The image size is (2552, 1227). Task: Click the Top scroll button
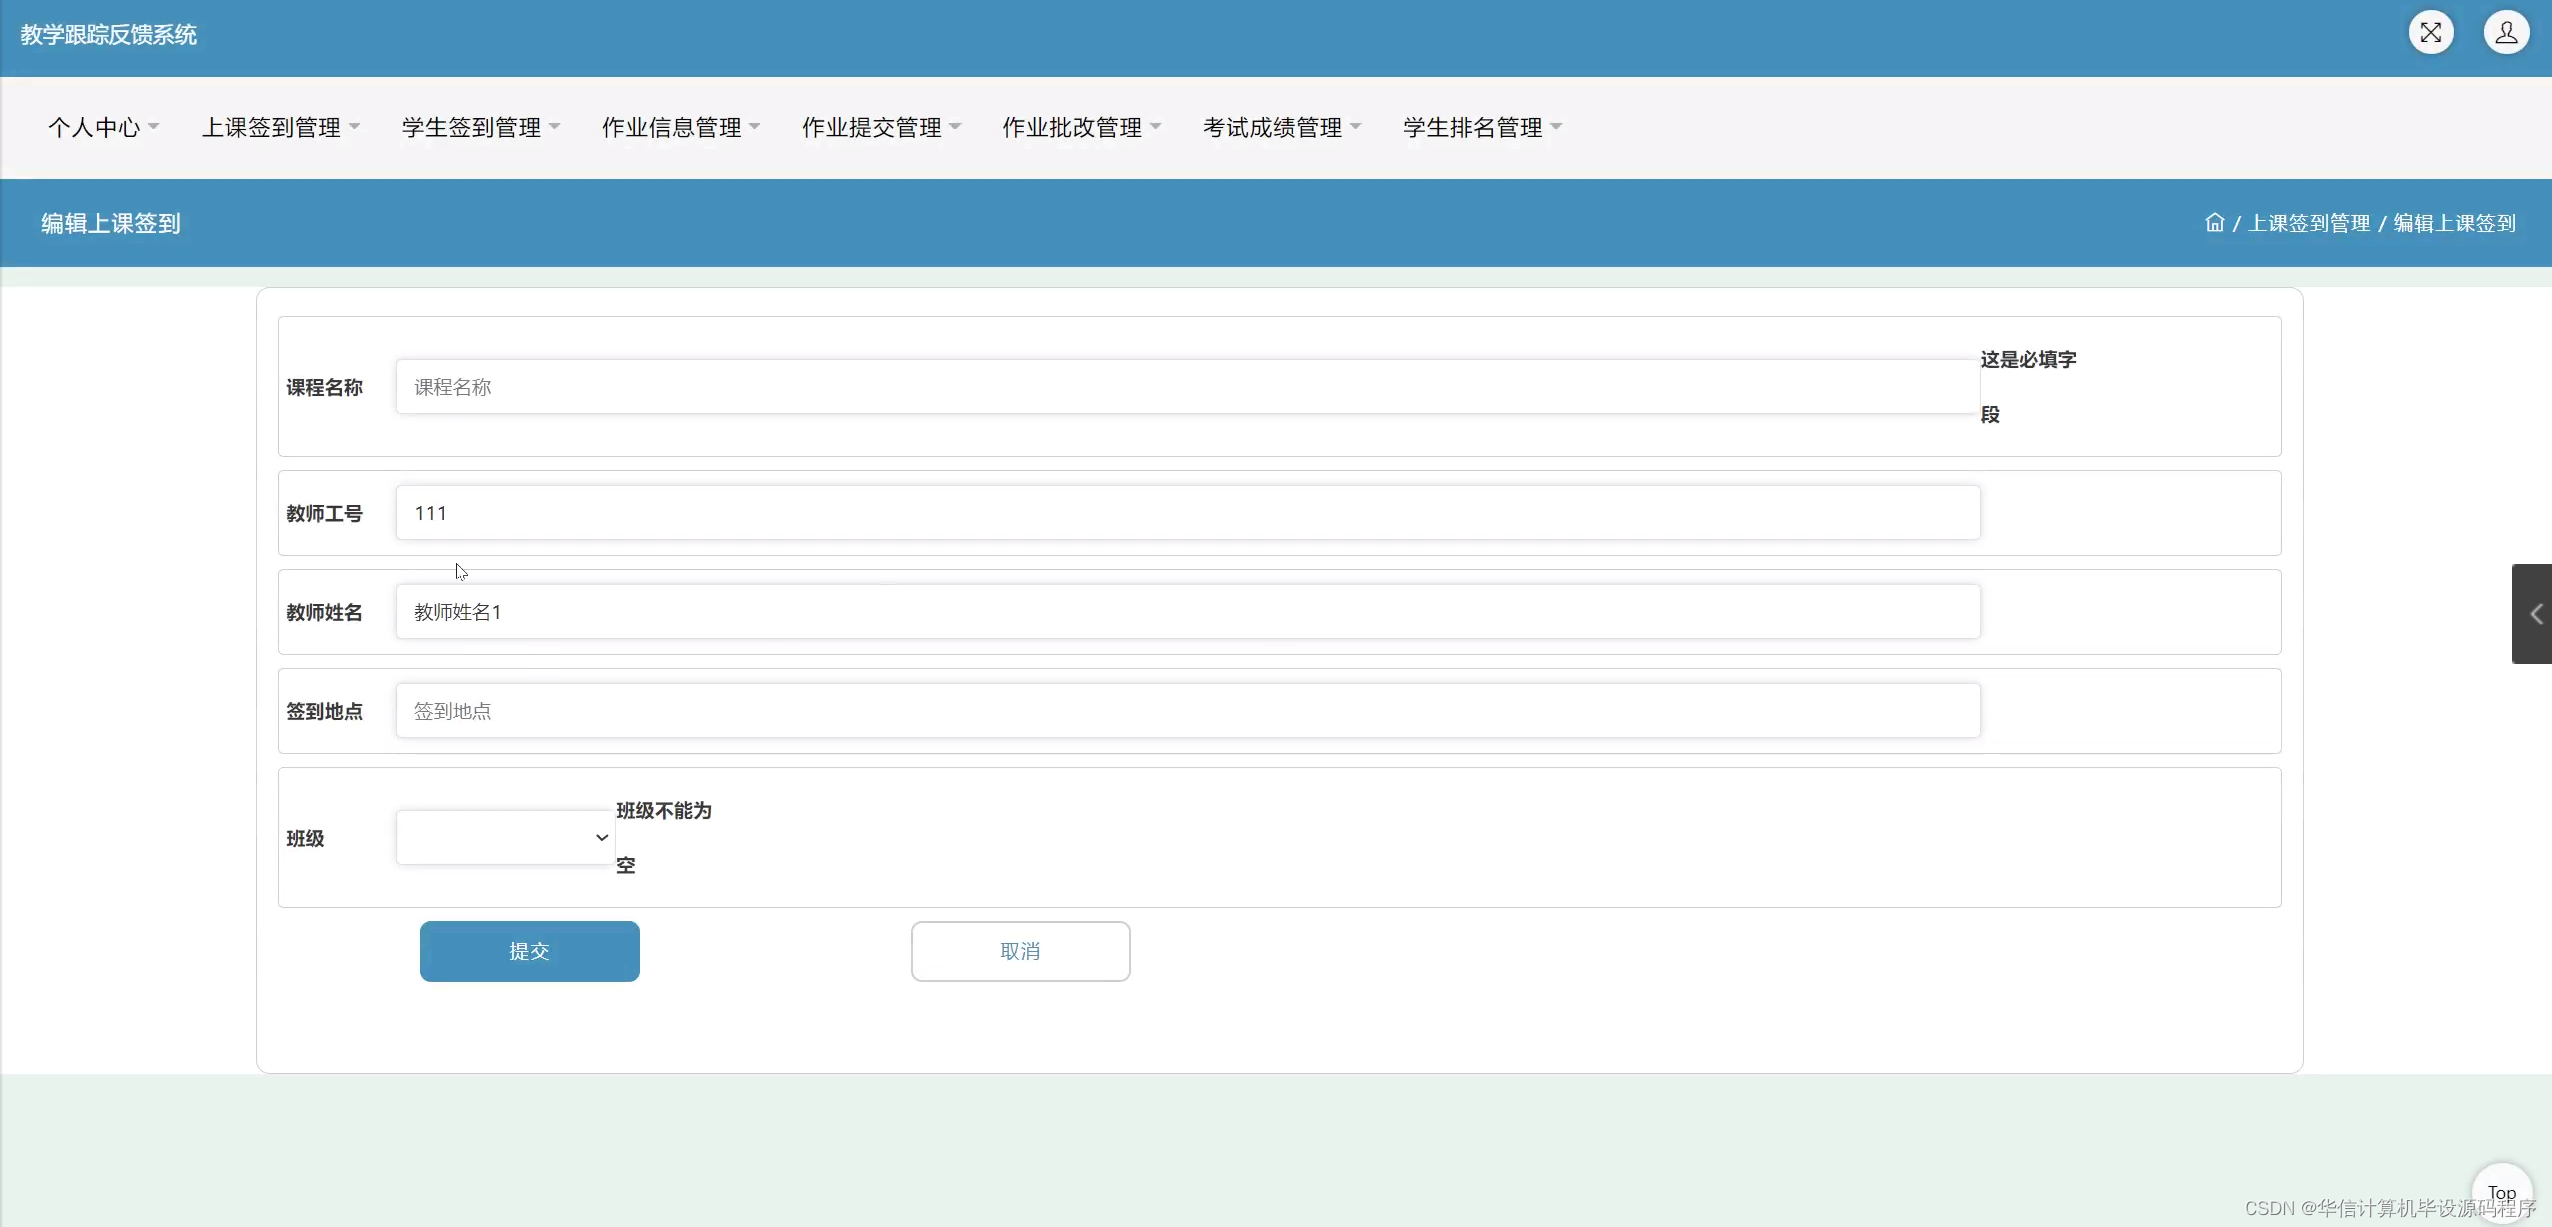coord(2501,1191)
